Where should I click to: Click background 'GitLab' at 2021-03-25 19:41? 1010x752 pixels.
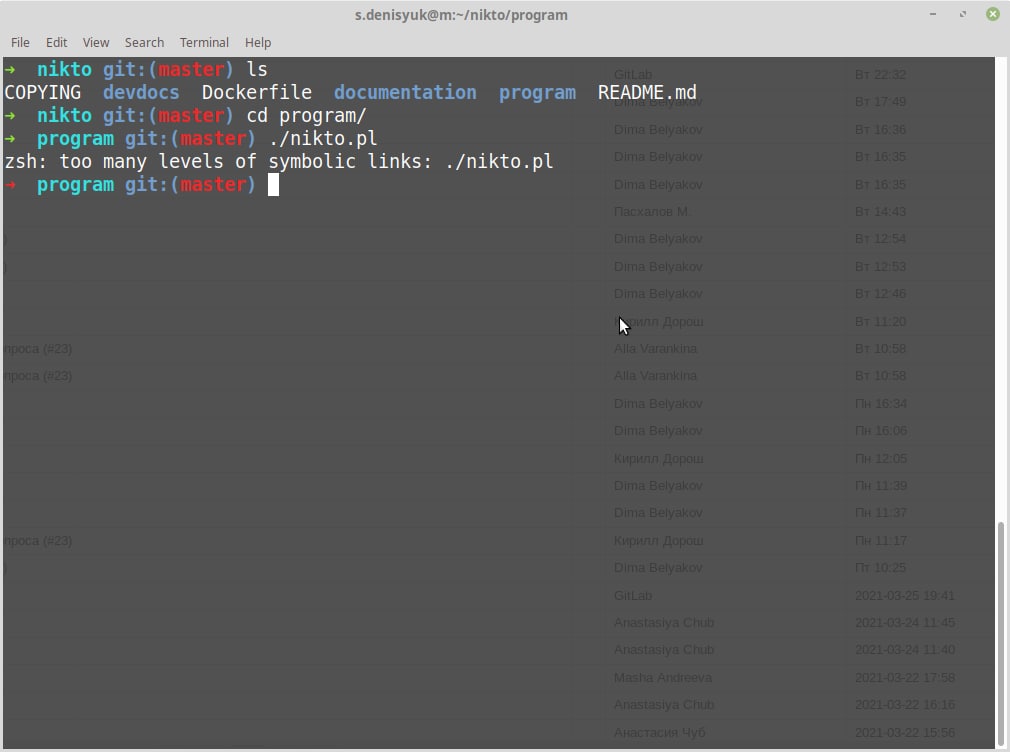(633, 595)
